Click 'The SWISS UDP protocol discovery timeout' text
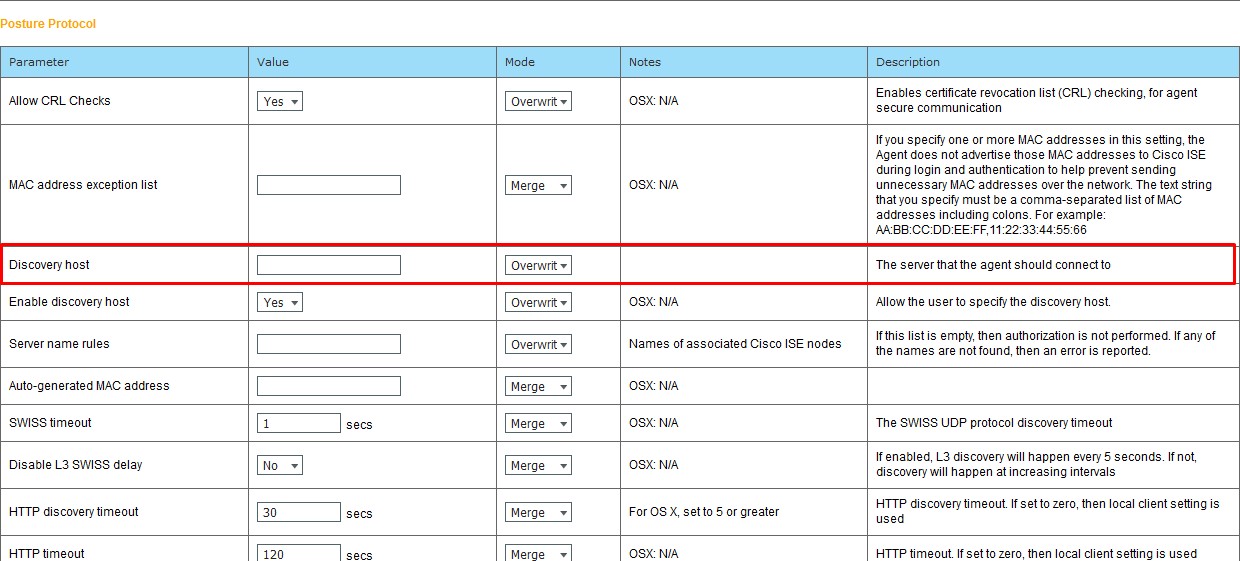The height and width of the screenshot is (561, 1240). 994,423
